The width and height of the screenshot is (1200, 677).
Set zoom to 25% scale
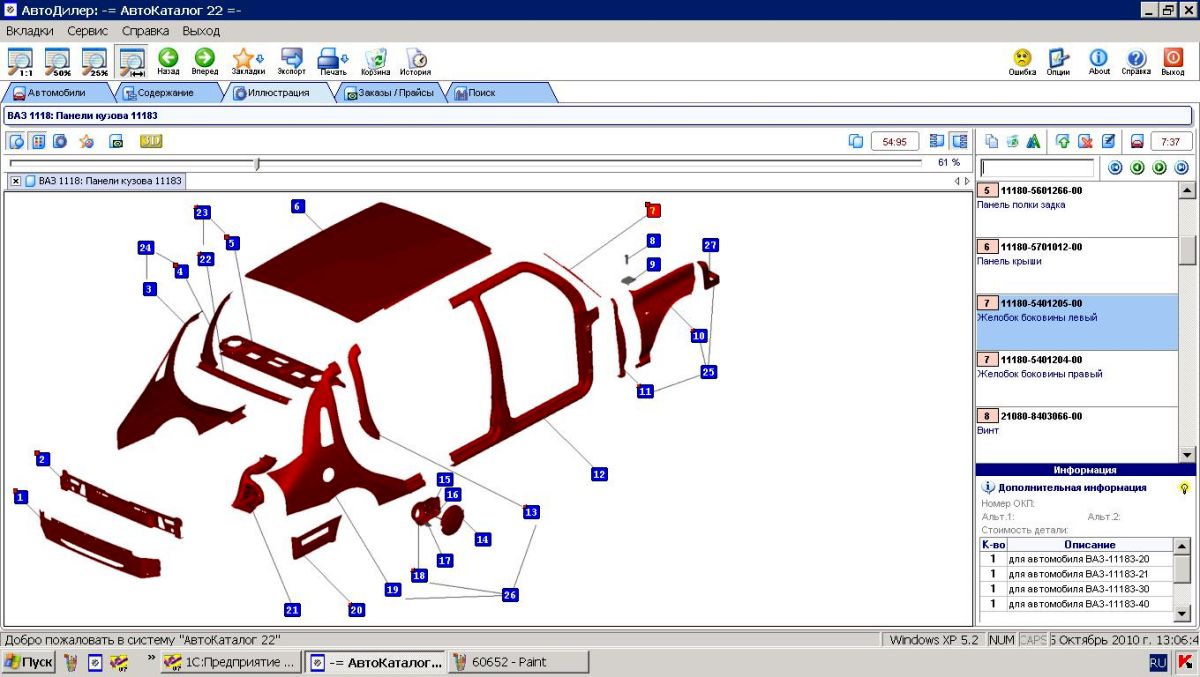click(94, 61)
